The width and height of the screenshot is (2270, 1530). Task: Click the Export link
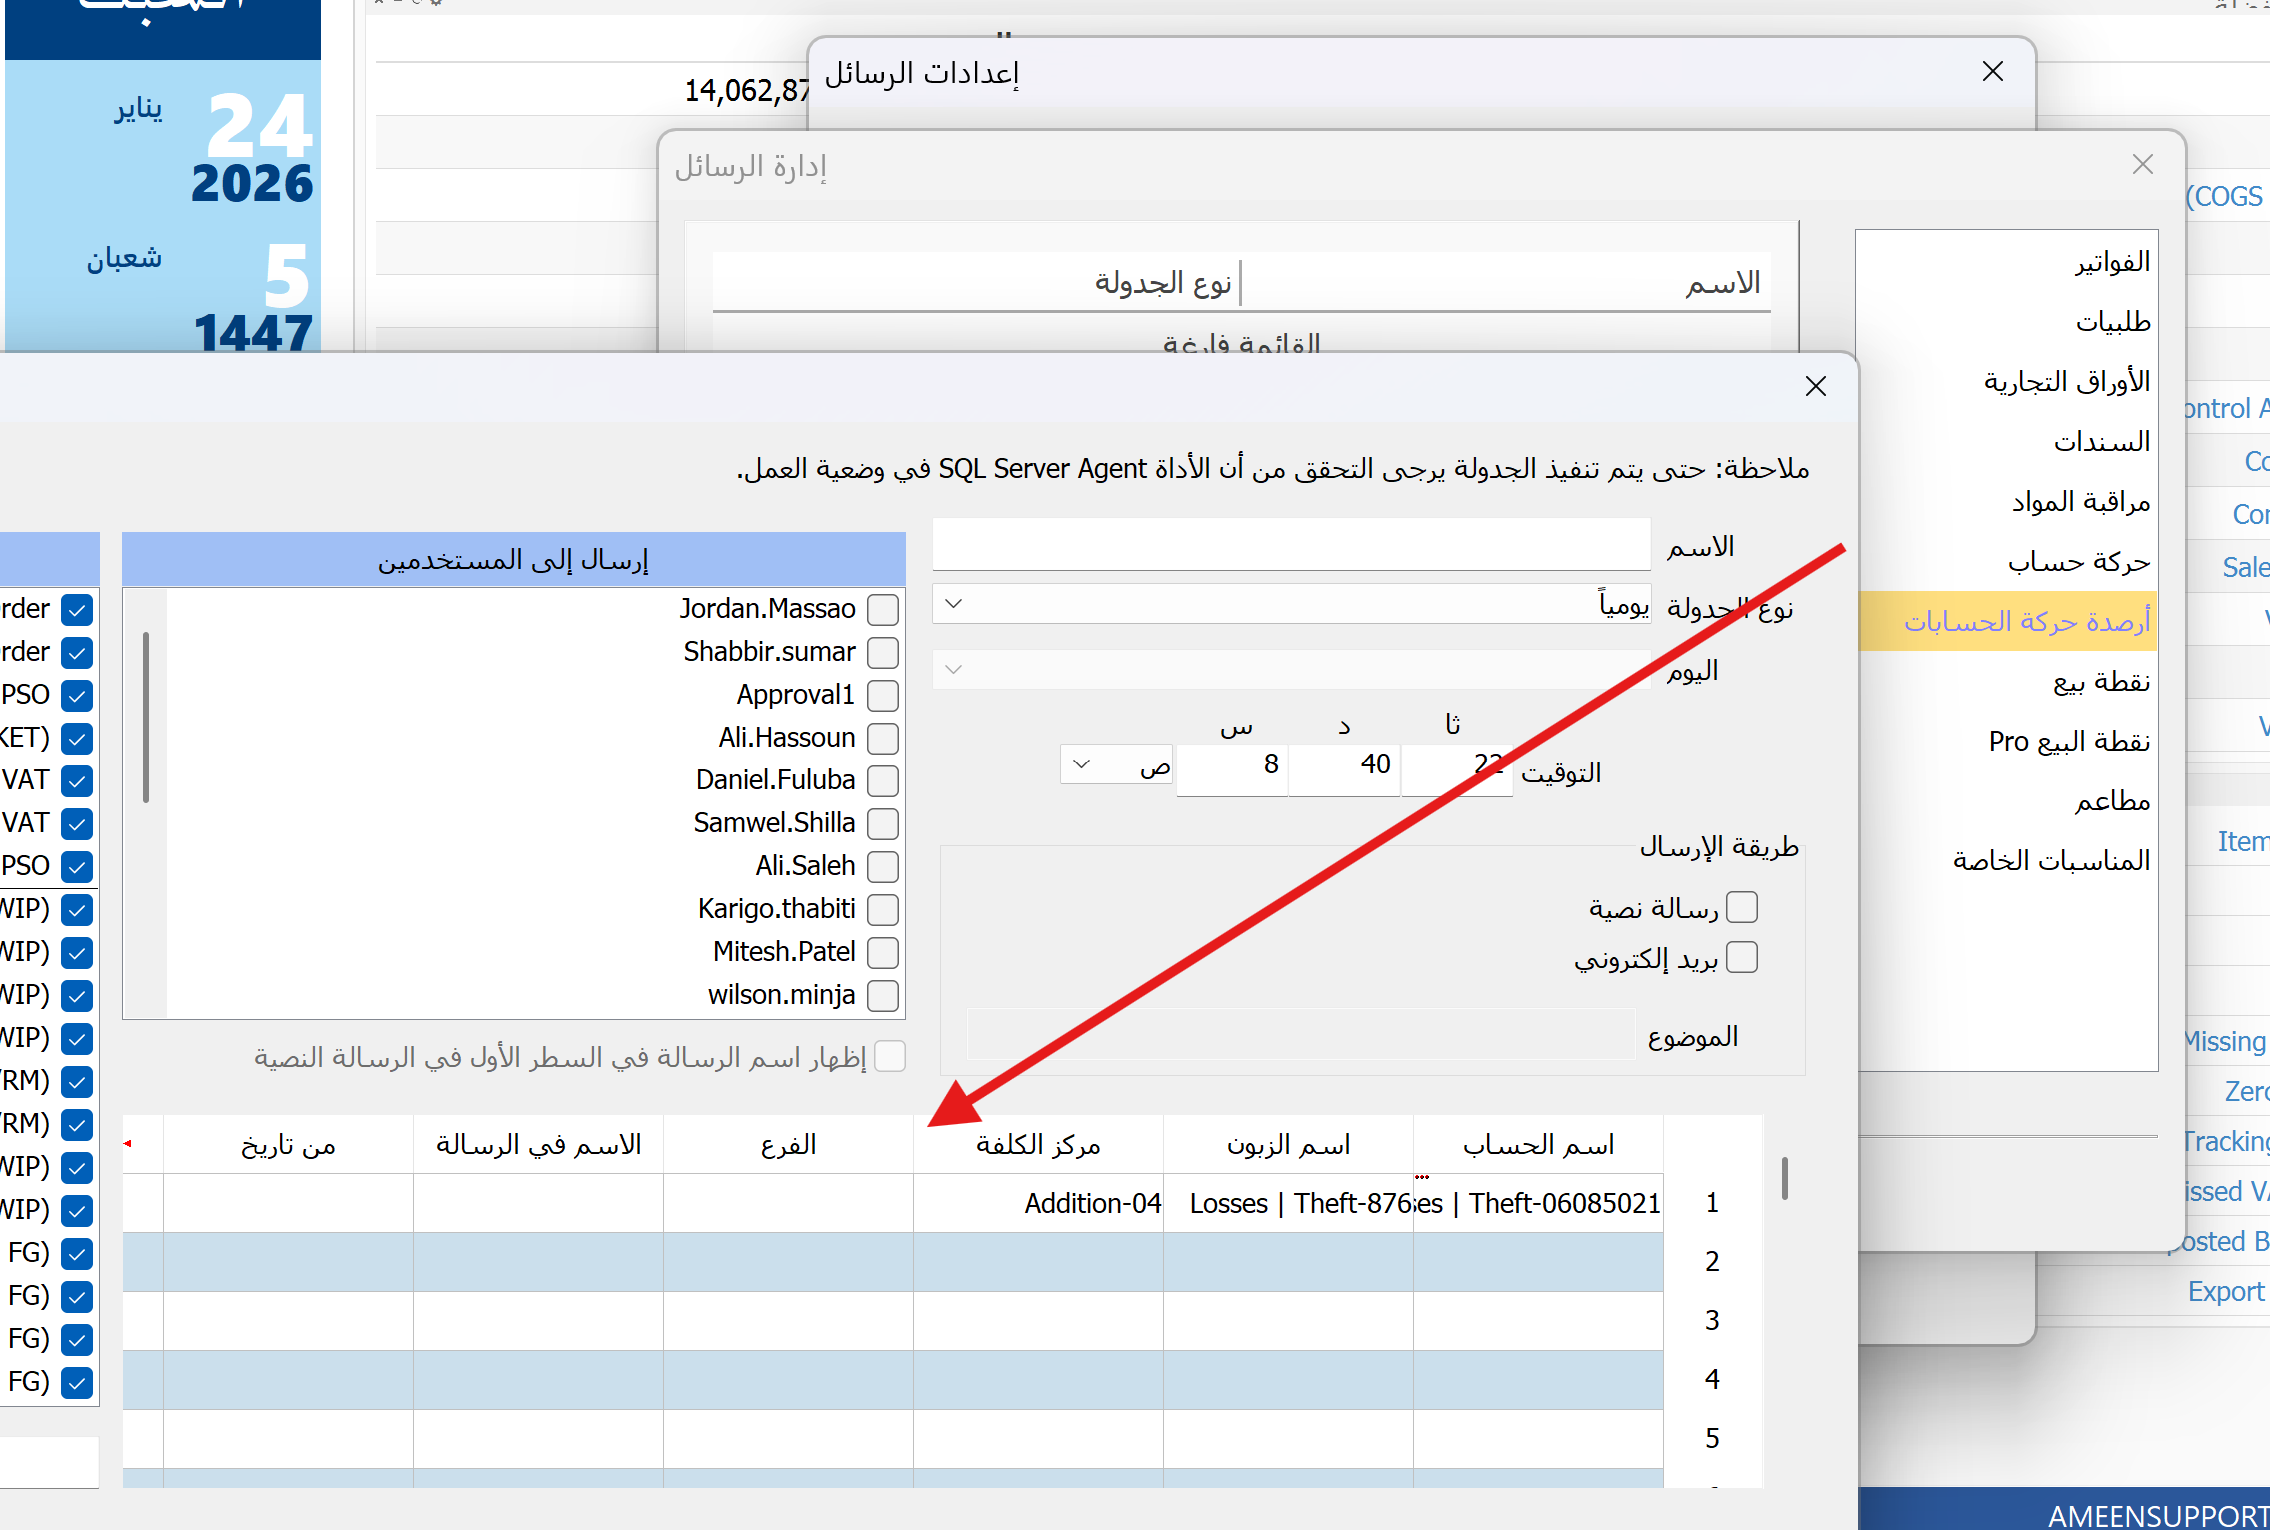2224,1291
